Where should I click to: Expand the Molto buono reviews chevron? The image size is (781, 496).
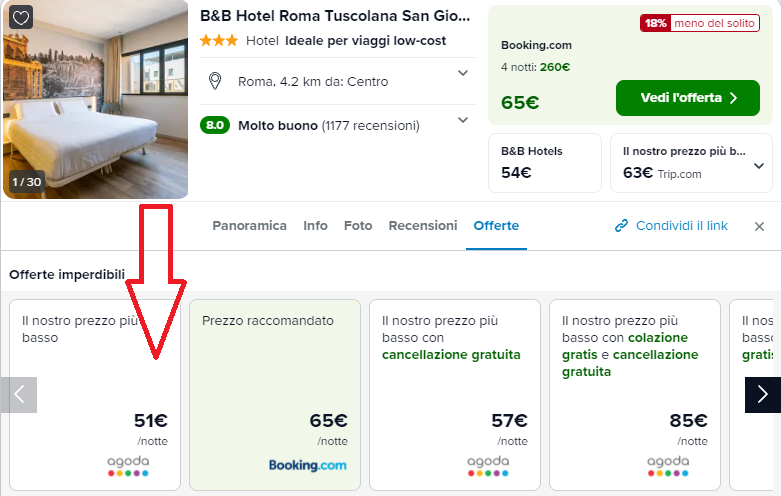(x=463, y=120)
